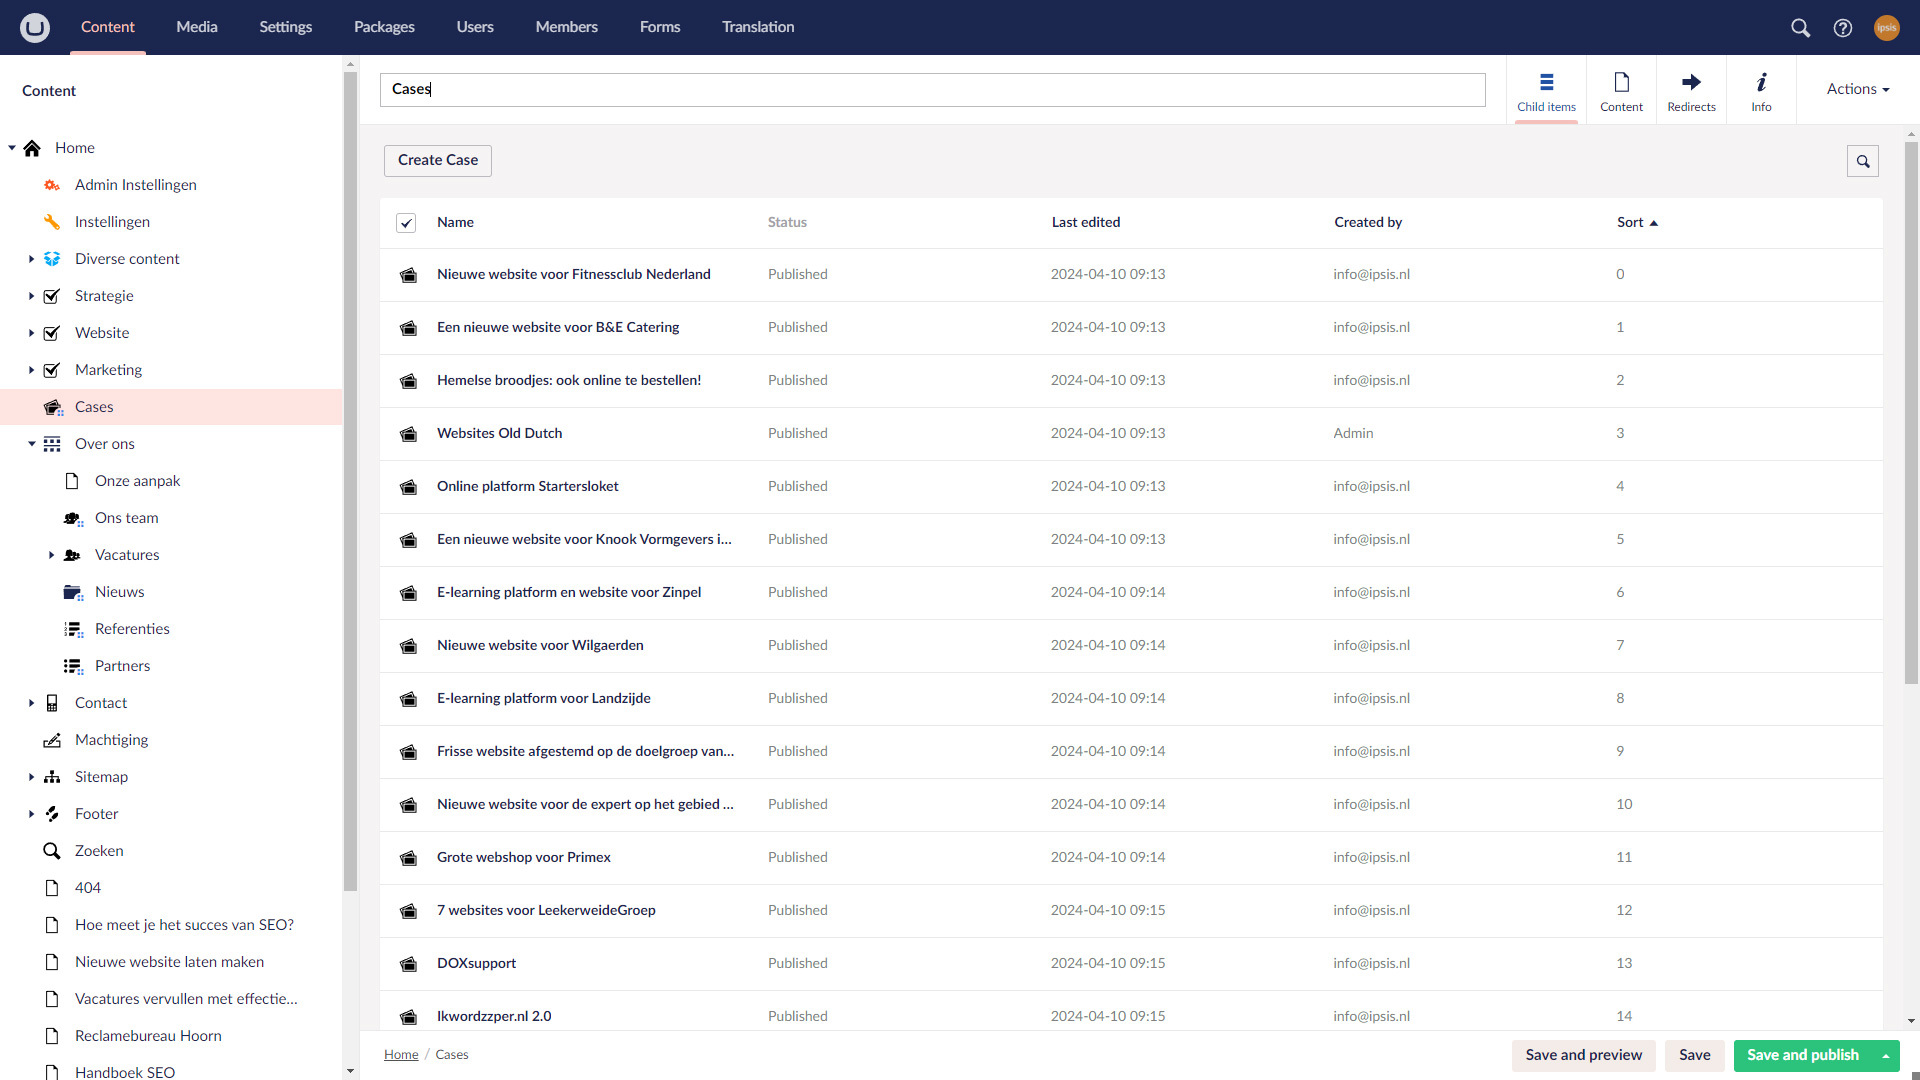
Task: Click the list view search icon
Action: (x=1862, y=161)
